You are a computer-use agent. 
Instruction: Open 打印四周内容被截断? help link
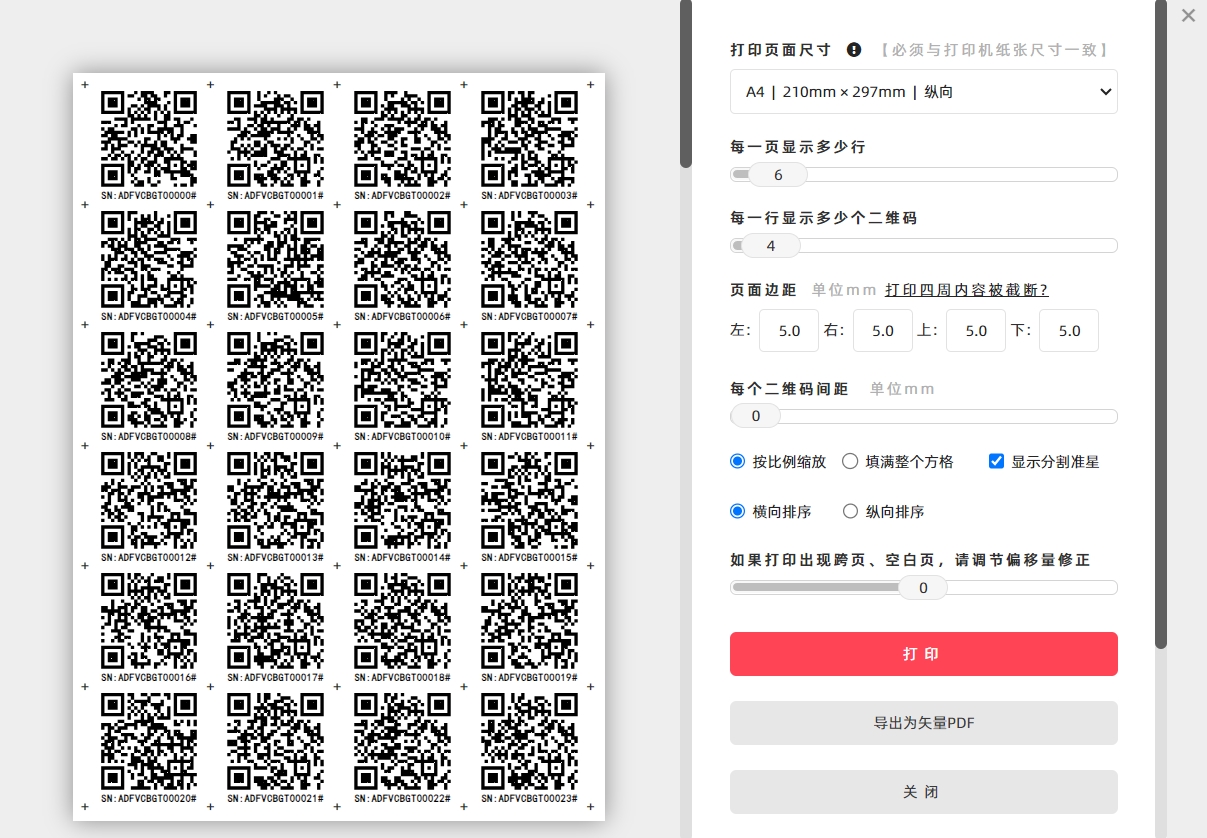pyautogui.click(x=966, y=290)
